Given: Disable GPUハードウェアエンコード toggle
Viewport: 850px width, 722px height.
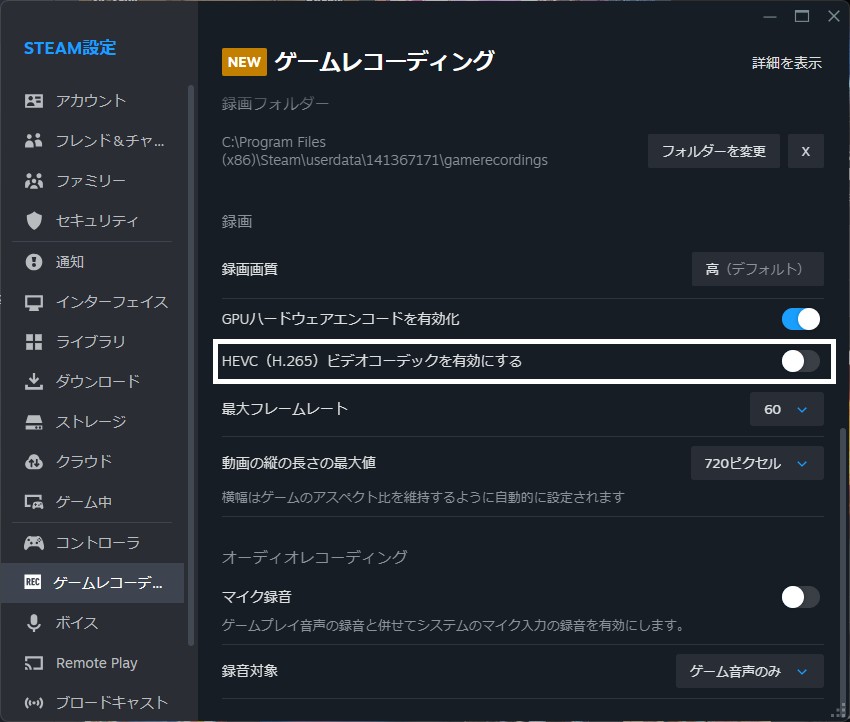Looking at the screenshot, I should click(x=801, y=319).
